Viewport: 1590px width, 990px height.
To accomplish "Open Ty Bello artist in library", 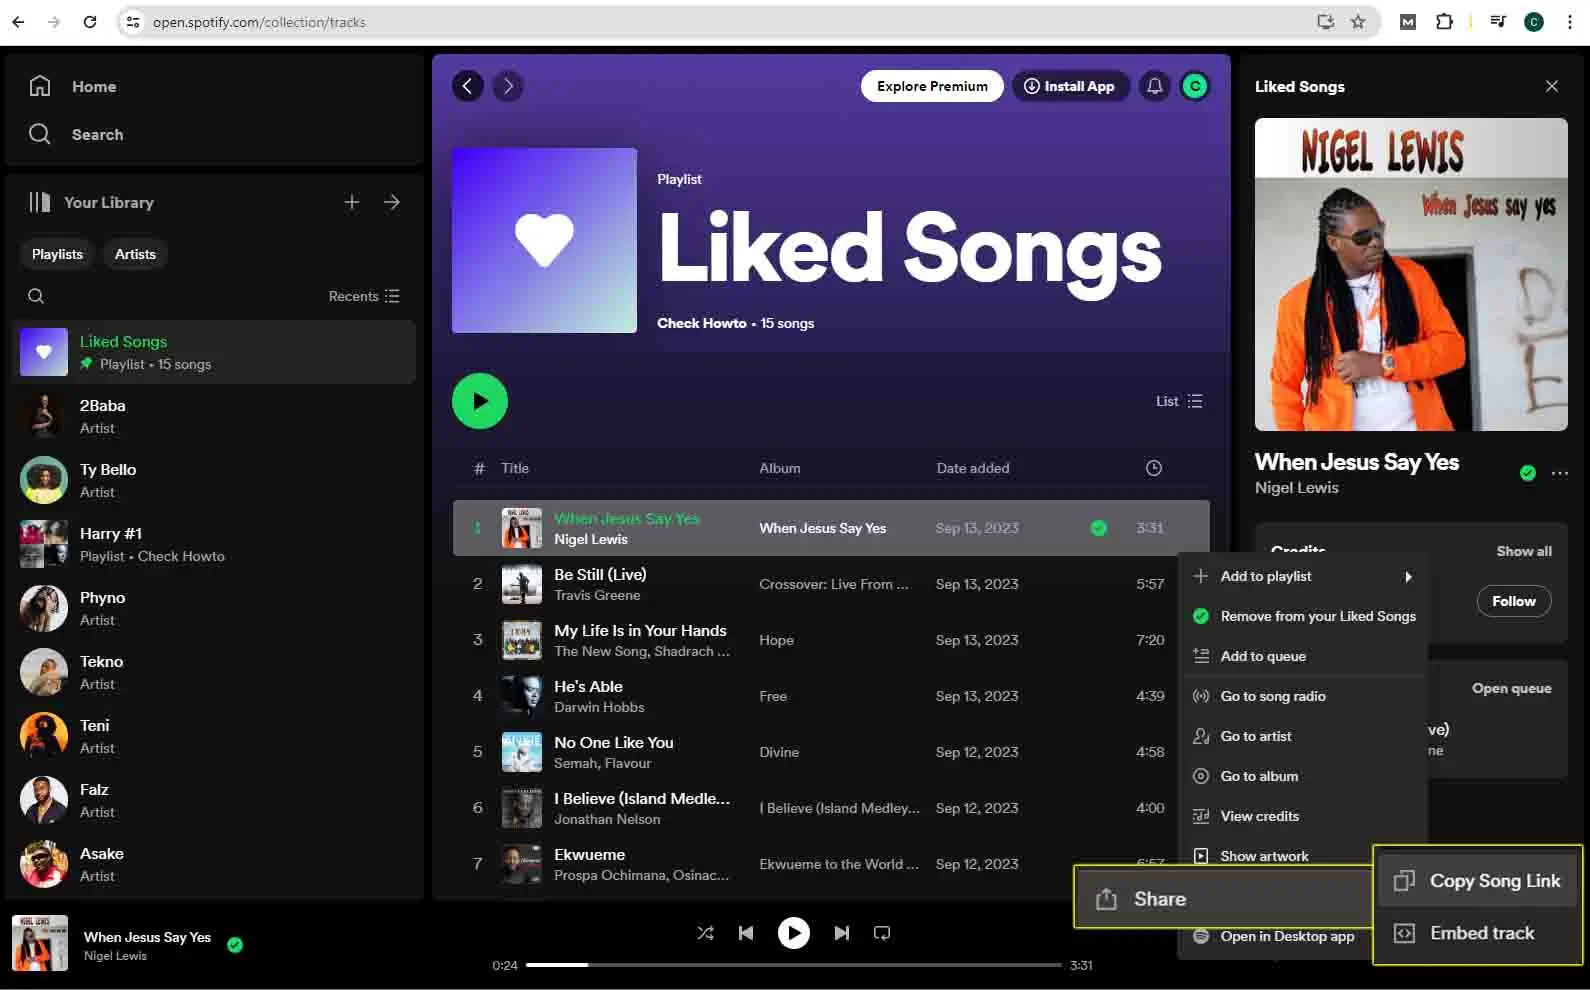I will [x=214, y=480].
